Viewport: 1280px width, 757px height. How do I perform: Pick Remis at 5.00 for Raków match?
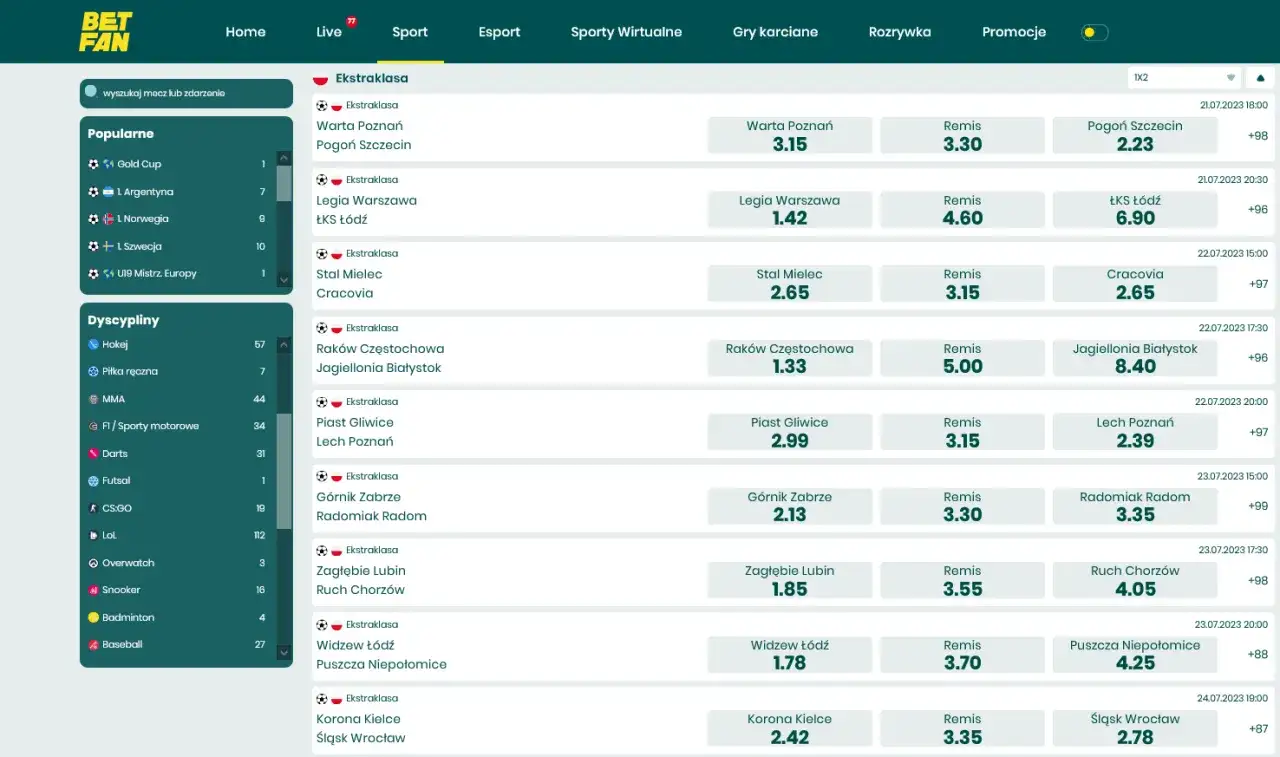point(962,358)
